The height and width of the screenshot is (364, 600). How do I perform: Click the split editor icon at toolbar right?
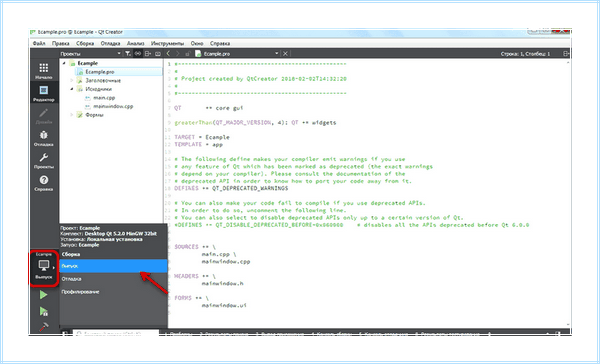[x=566, y=54]
